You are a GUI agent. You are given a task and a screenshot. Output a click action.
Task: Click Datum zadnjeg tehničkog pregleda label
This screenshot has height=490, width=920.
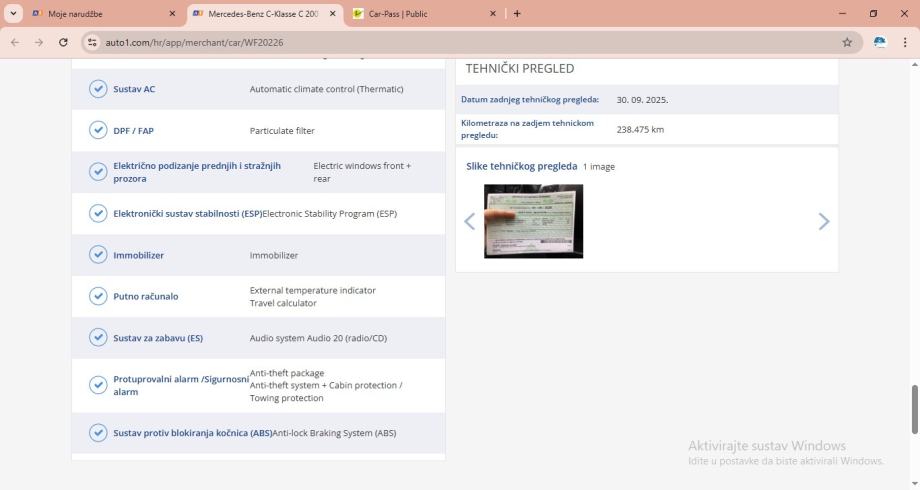click(x=530, y=100)
